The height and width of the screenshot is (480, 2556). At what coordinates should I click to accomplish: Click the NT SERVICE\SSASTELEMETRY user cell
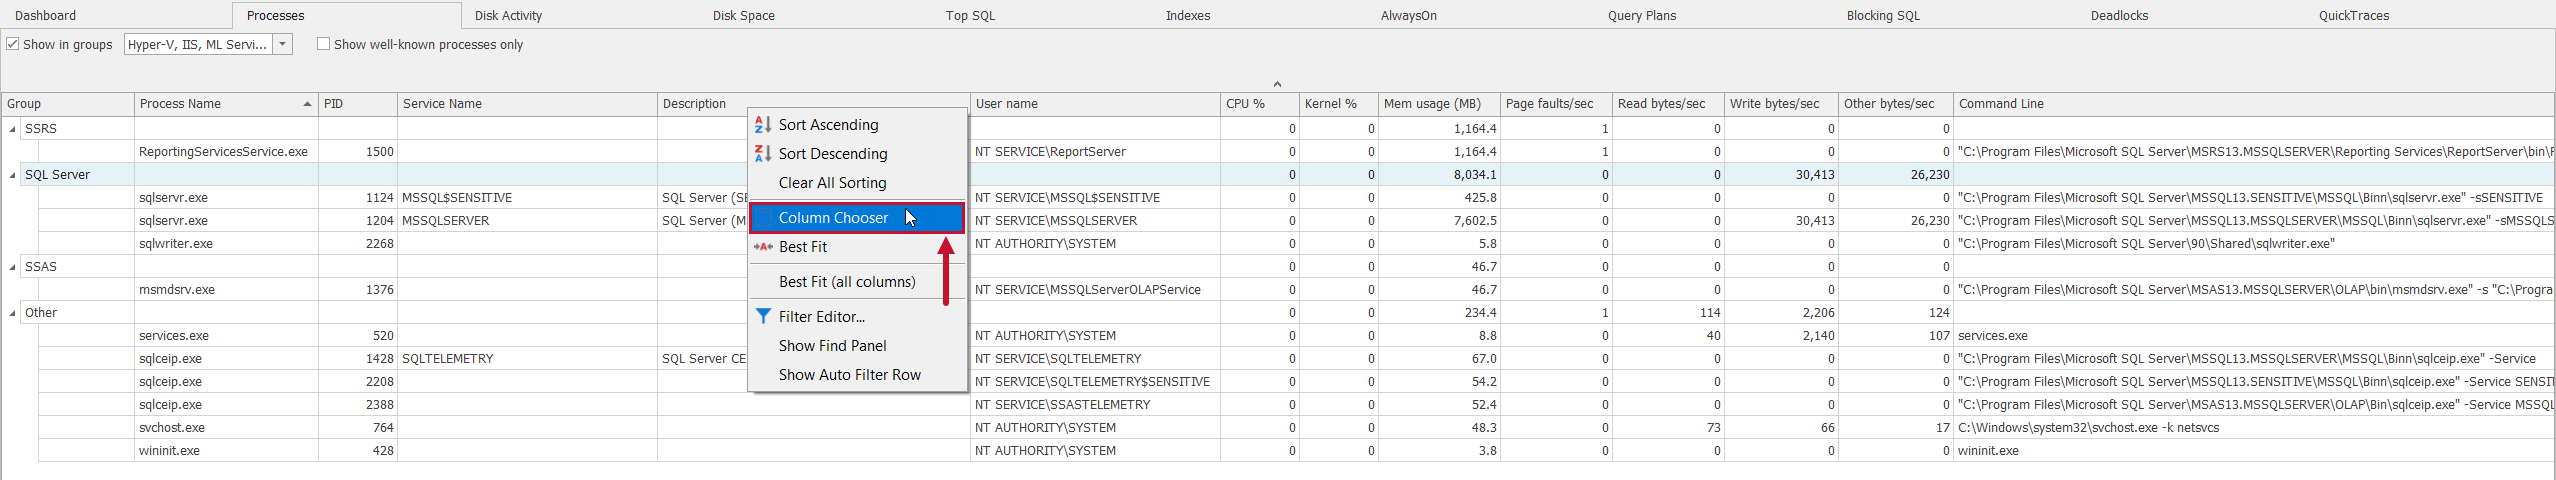[x=1095, y=405]
